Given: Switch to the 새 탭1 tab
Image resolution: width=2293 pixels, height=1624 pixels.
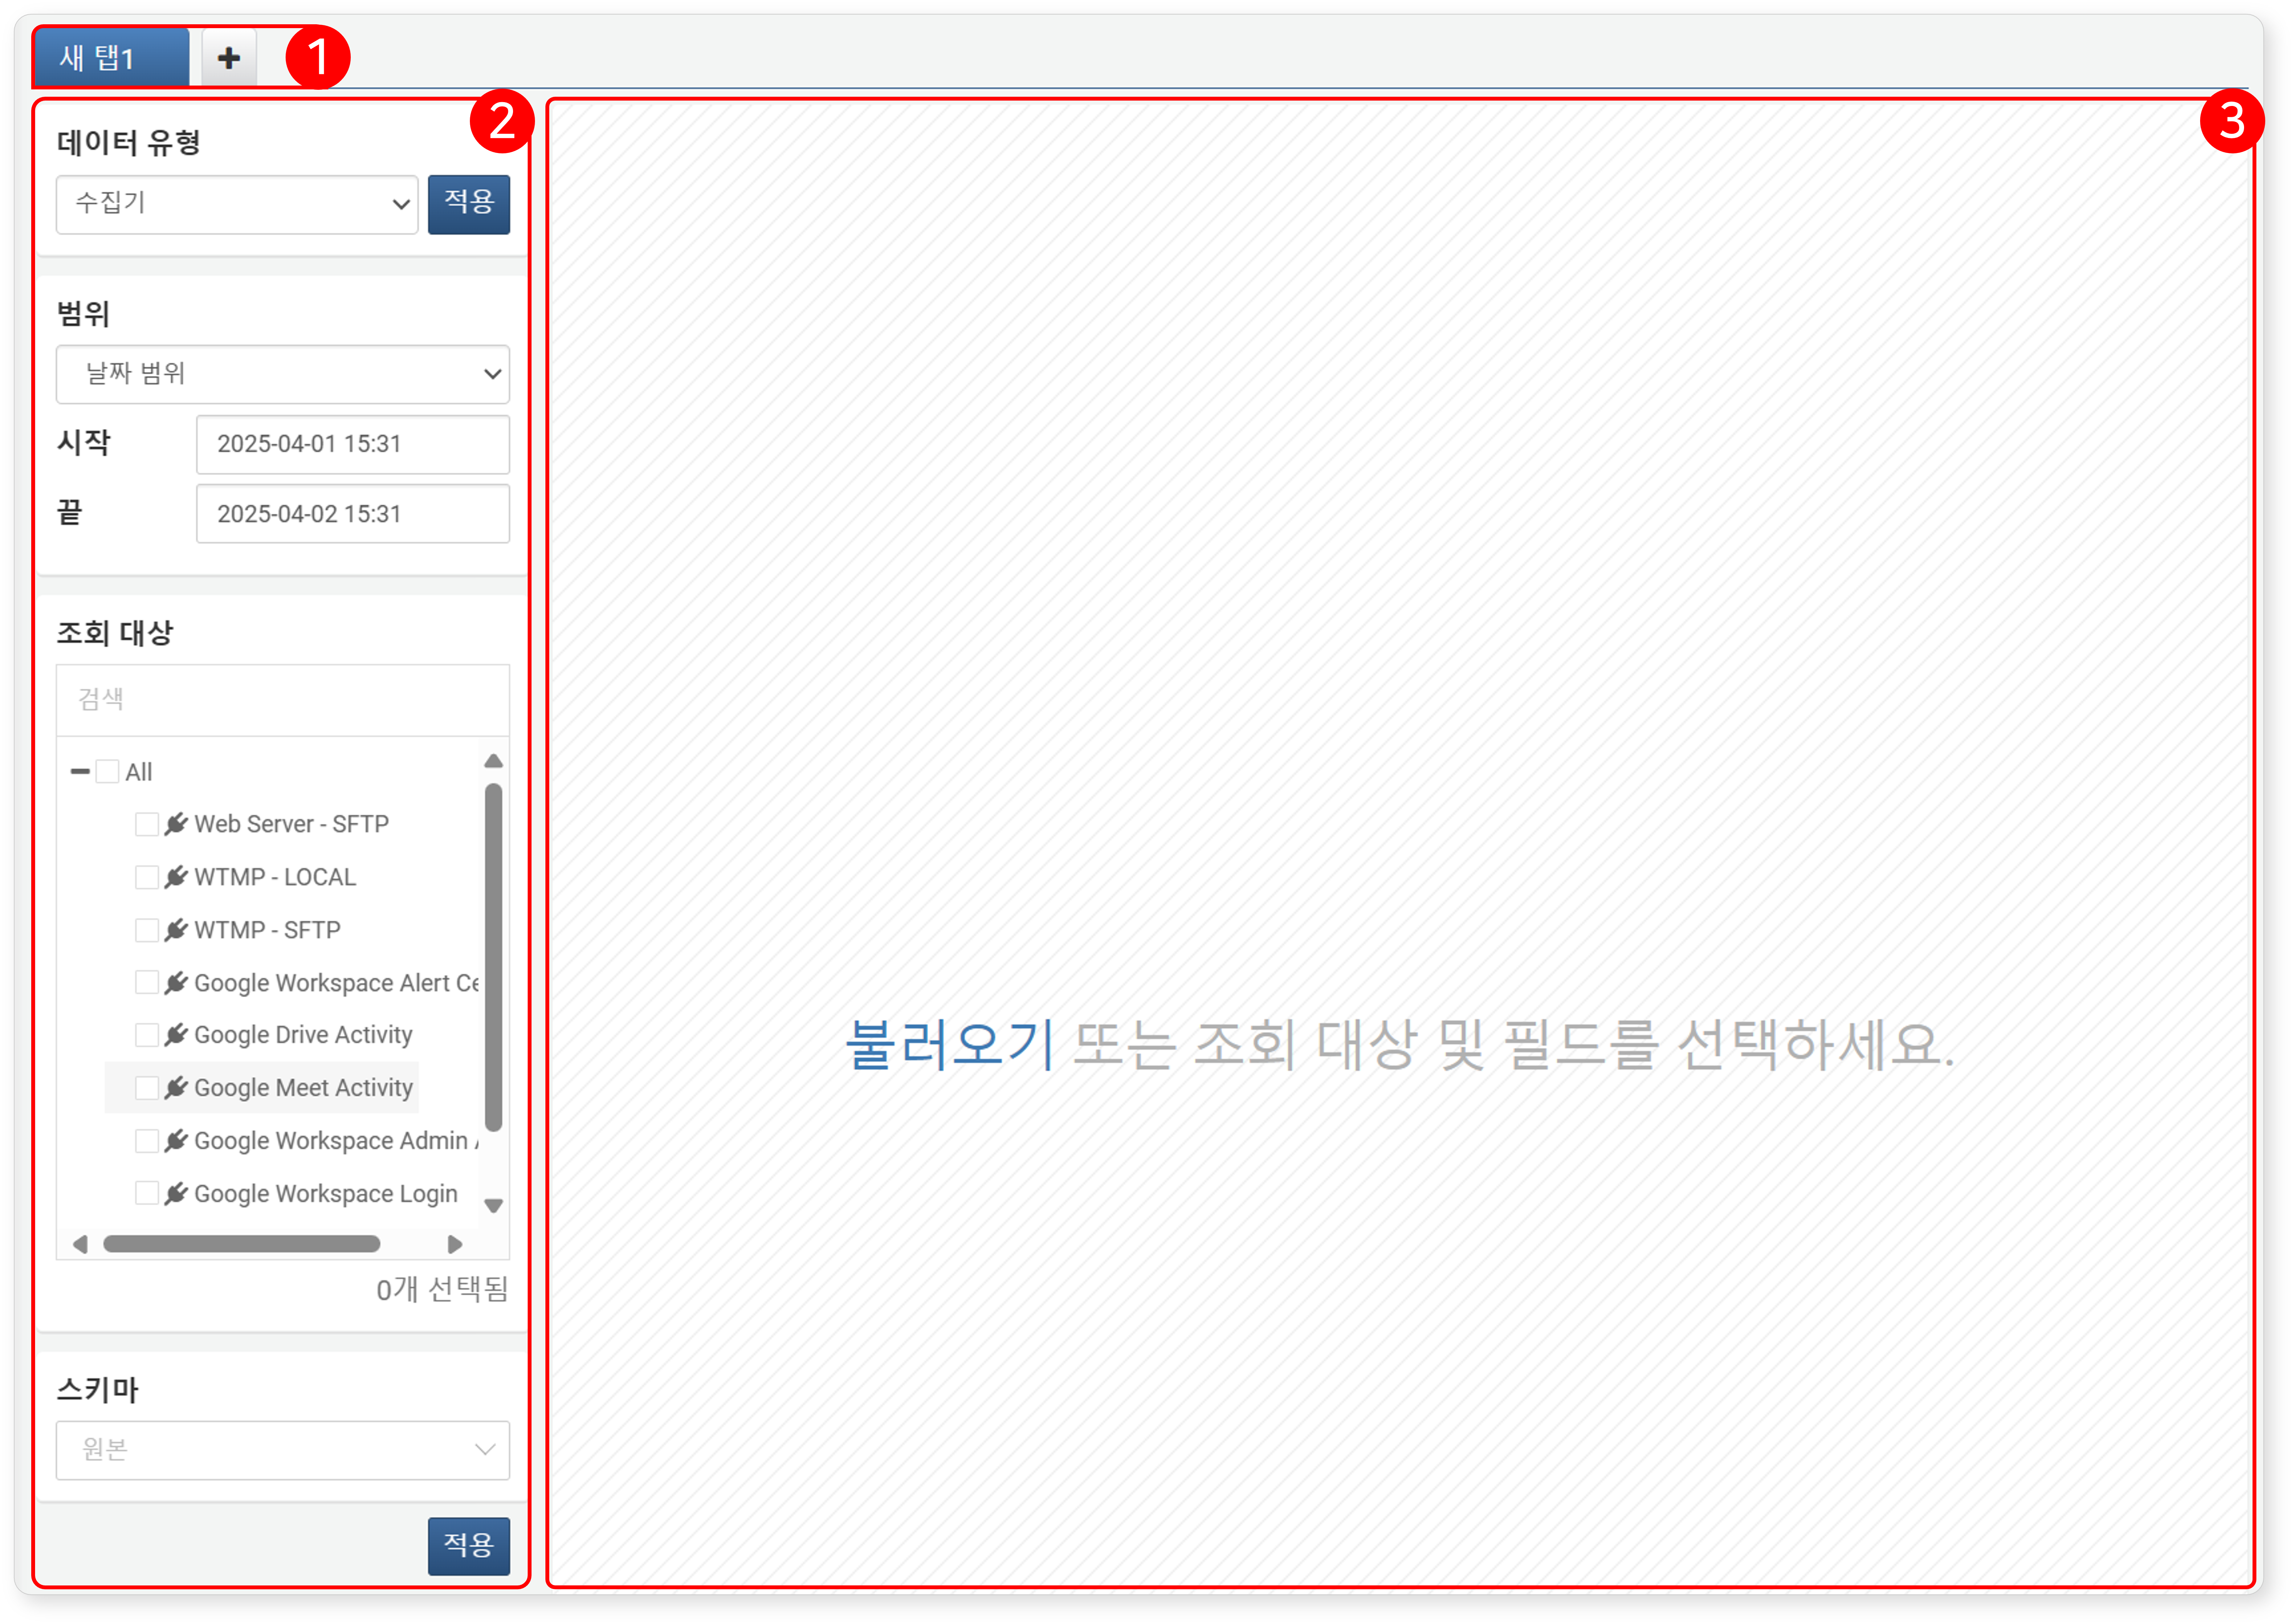Looking at the screenshot, I should pos(112,58).
